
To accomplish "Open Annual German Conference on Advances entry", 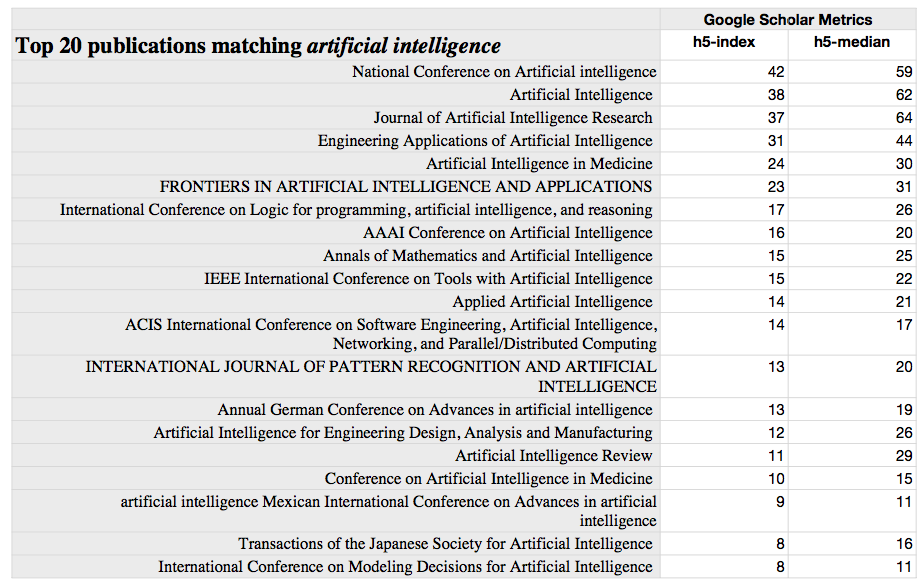I will (x=435, y=410).
